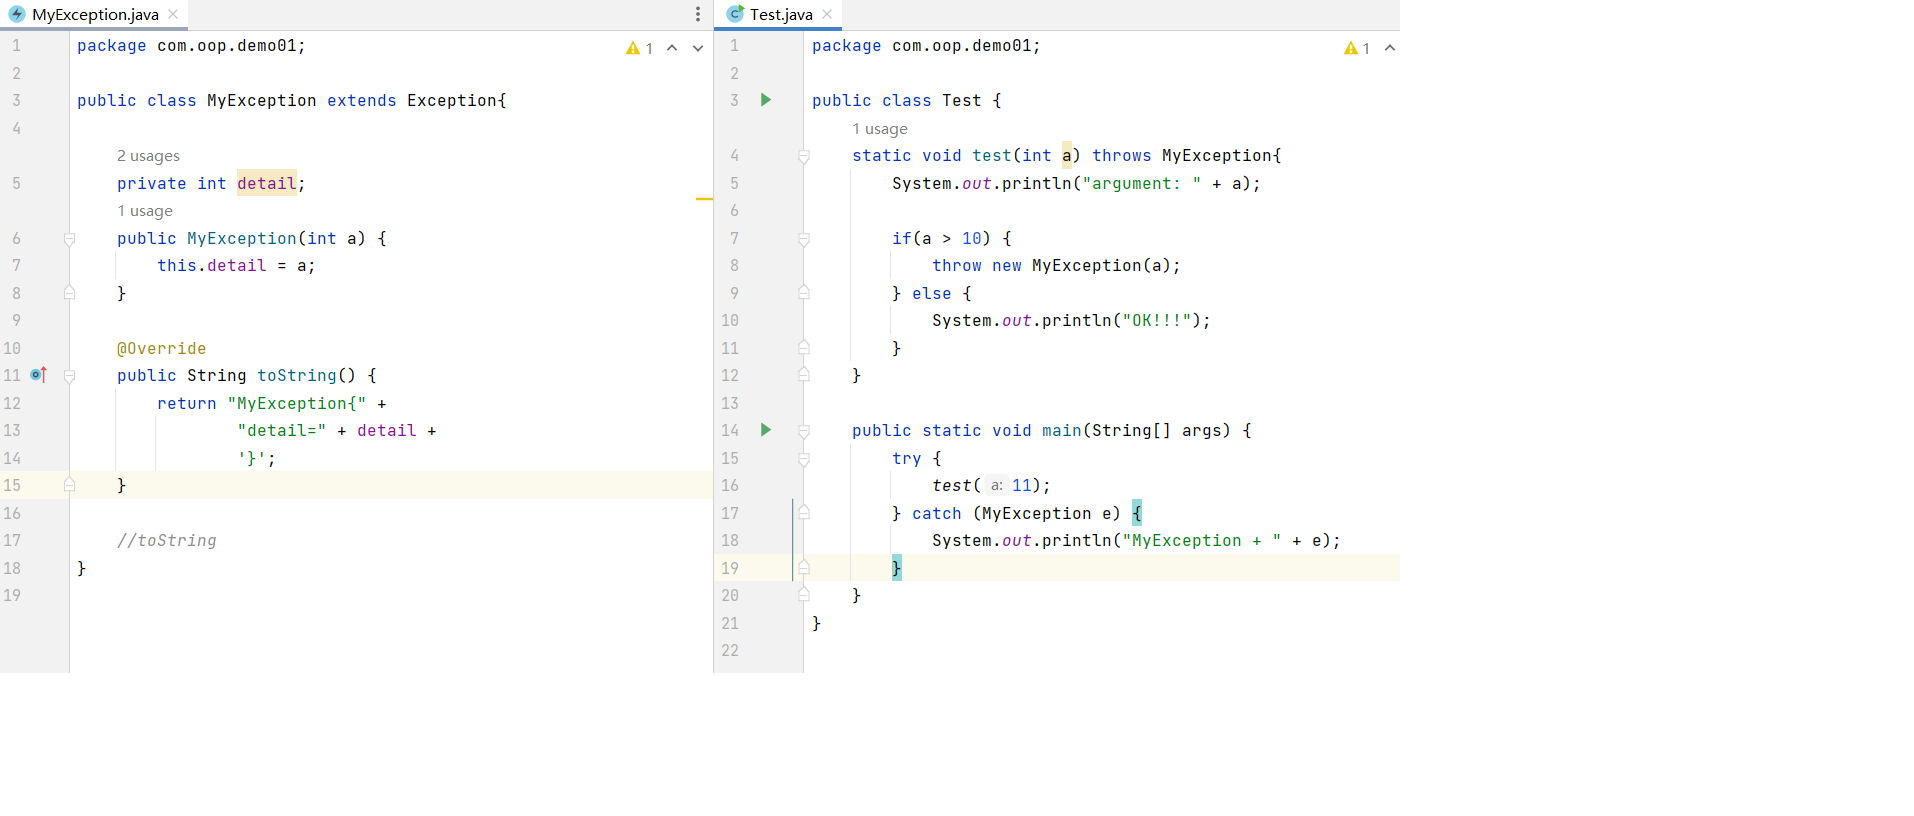Click fold end marker of MyException constructor
The height and width of the screenshot is (816, 1914).
[69, 293]
